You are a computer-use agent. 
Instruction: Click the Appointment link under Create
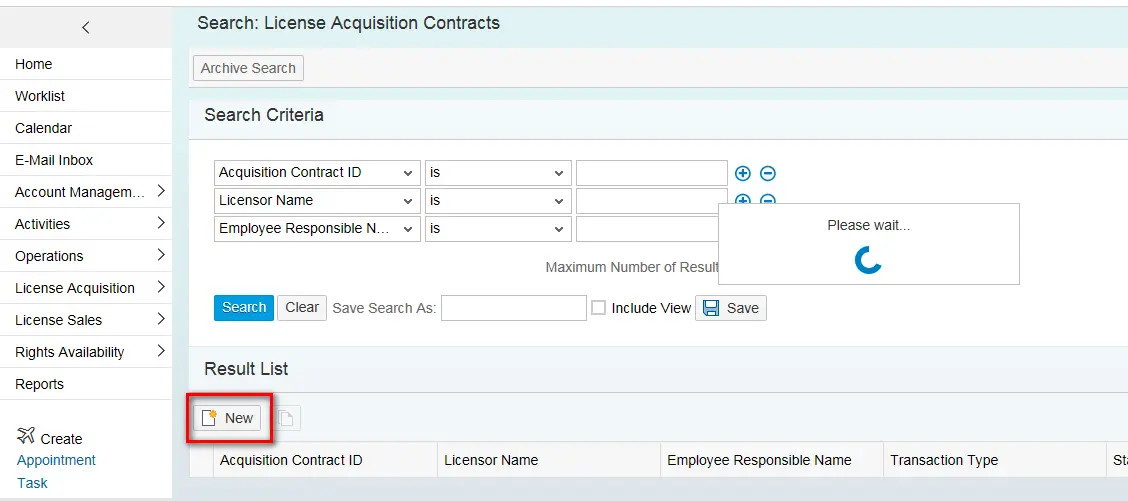pos(56,460)
